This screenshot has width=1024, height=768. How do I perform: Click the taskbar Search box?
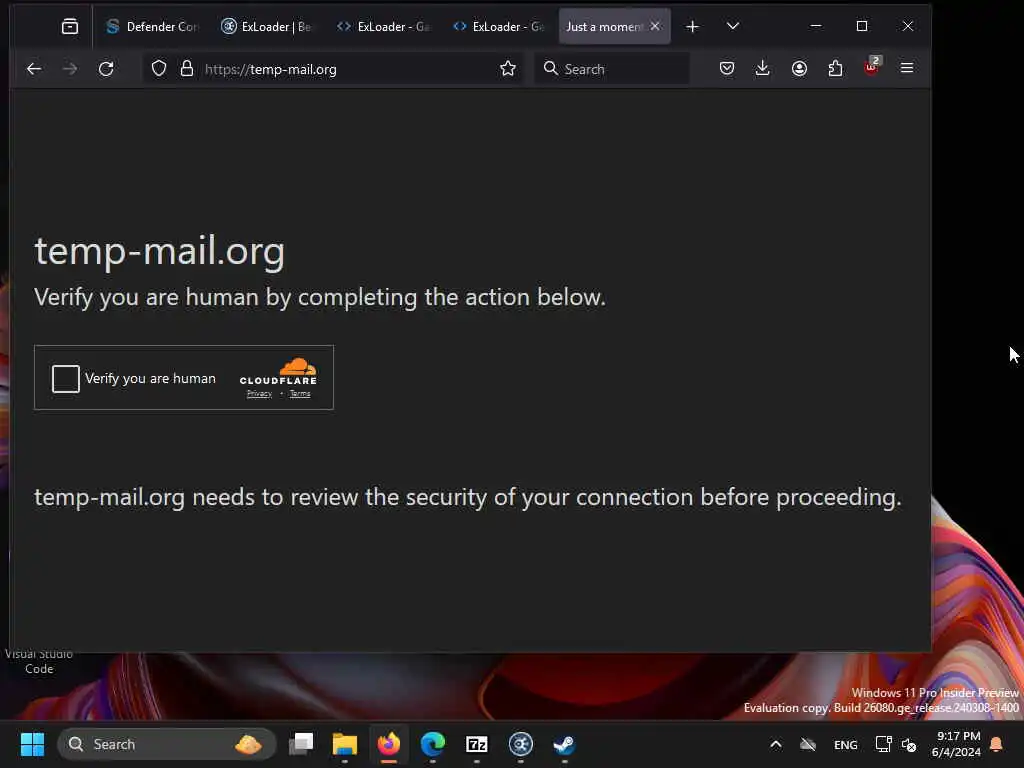[167, 744]
